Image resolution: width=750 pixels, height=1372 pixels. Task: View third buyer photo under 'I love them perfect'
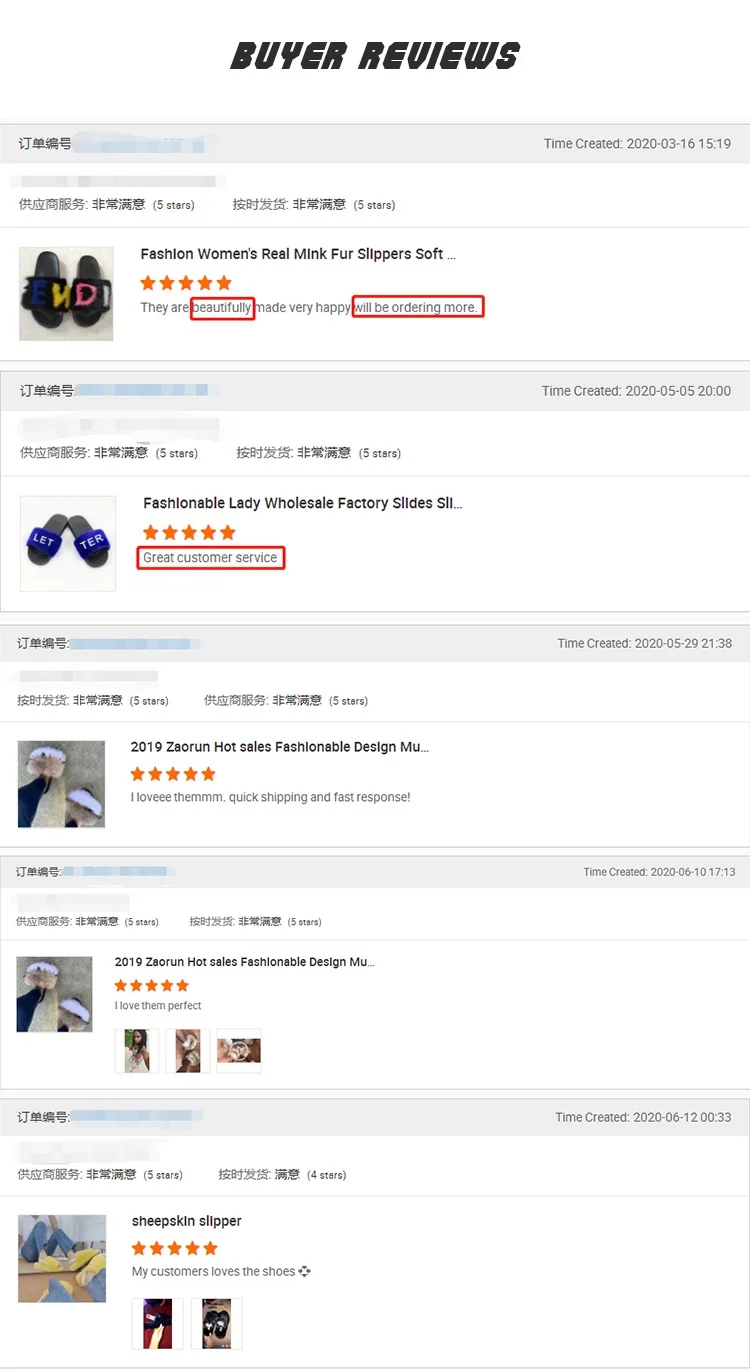pos(239,1051)
